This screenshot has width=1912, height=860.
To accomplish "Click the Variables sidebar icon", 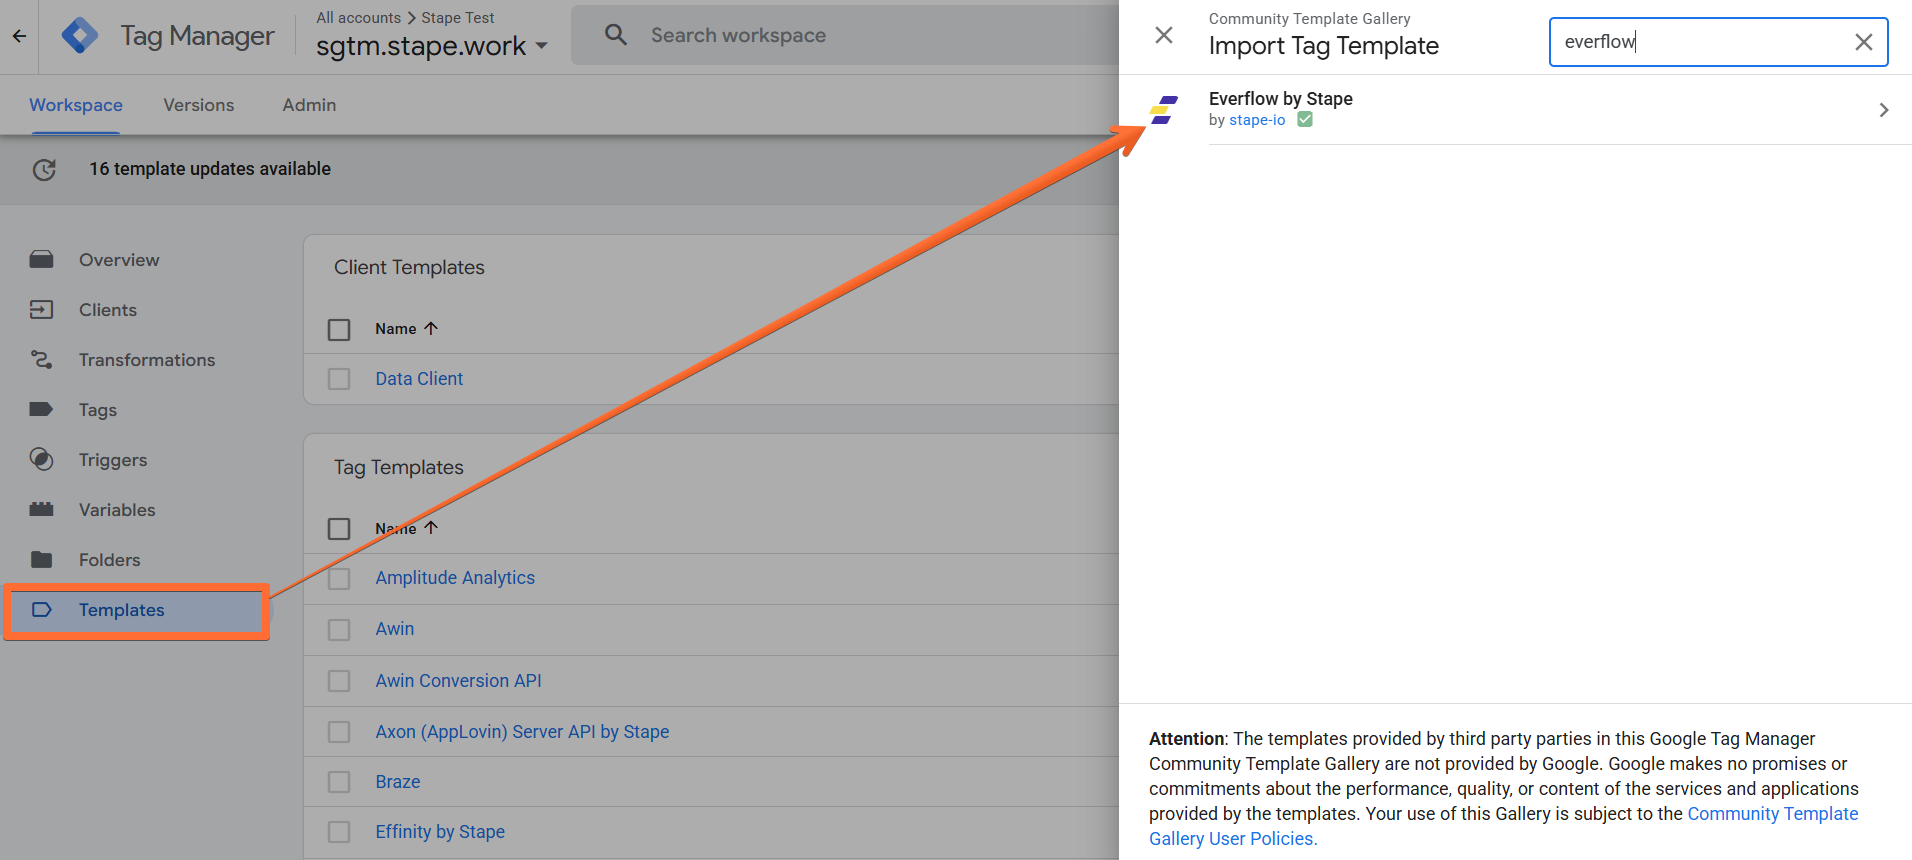I will [42, 510].
